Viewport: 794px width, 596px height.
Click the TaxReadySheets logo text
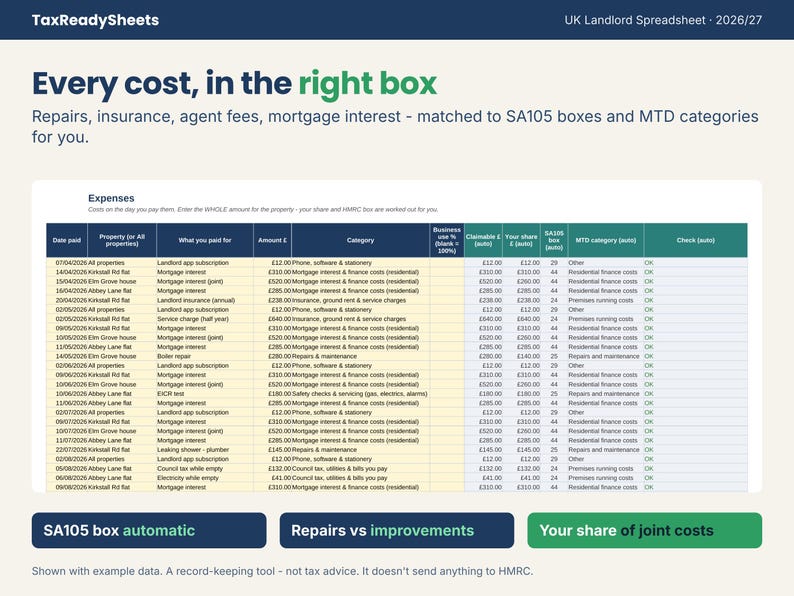[x=95, y=20]
